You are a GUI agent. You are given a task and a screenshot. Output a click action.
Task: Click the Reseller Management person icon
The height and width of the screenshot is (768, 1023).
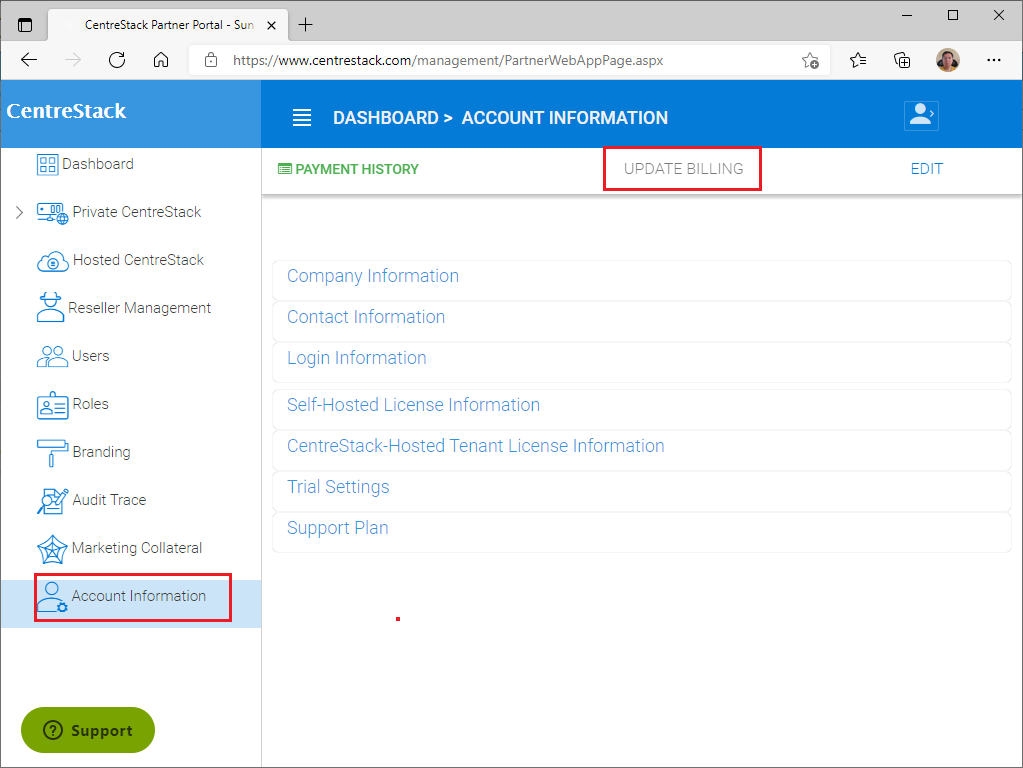click(x=50, y=307)
